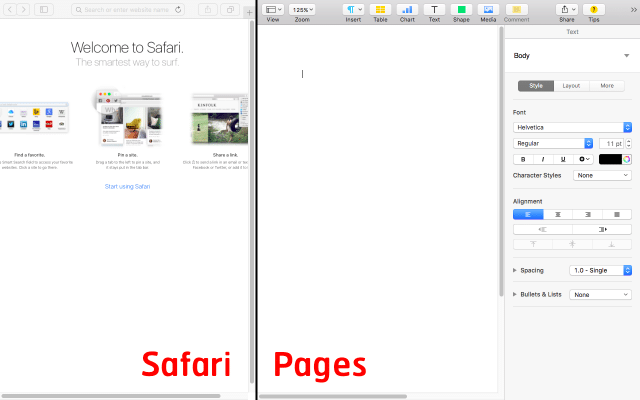
Task: Click font size stepper arrows
Action: [629, 143]
